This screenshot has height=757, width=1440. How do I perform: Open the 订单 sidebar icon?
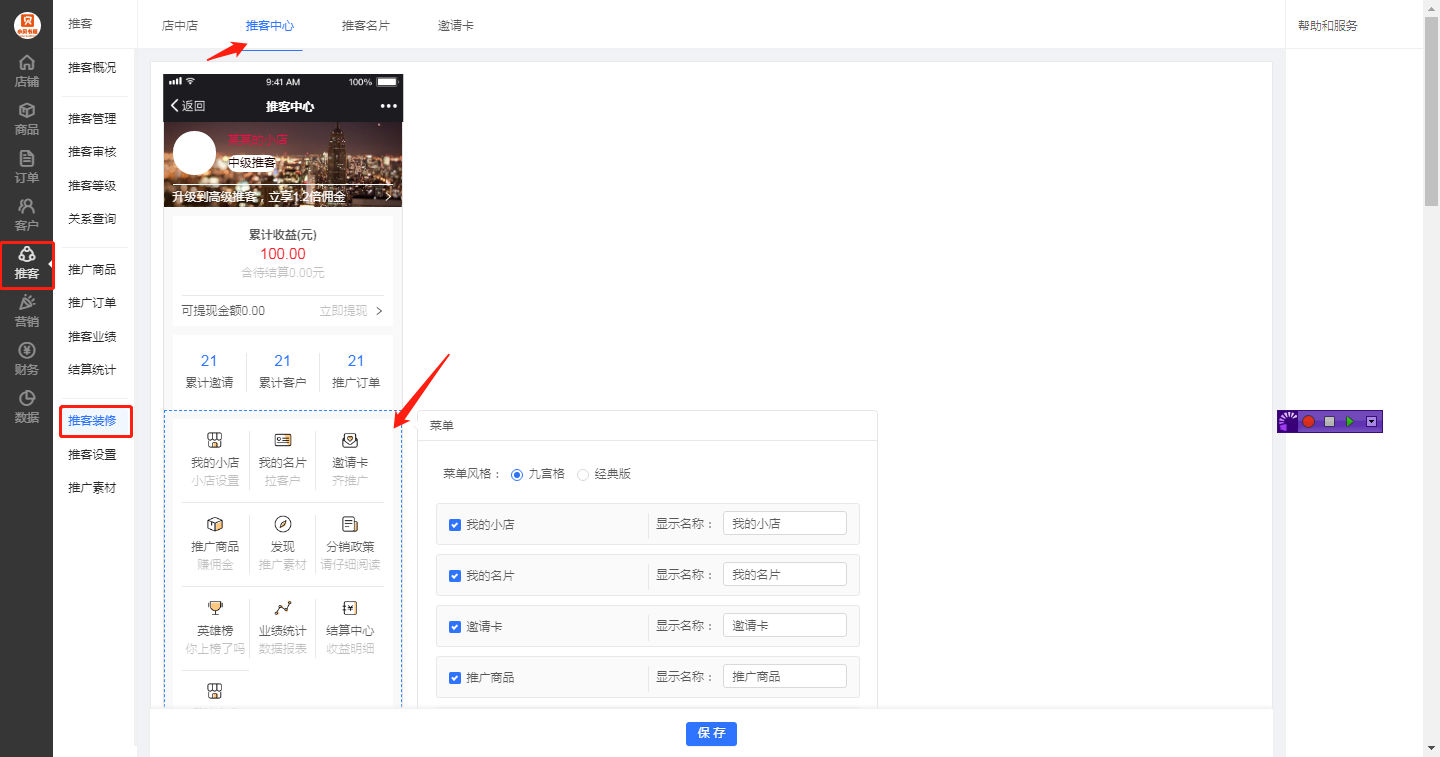point(27,167)
